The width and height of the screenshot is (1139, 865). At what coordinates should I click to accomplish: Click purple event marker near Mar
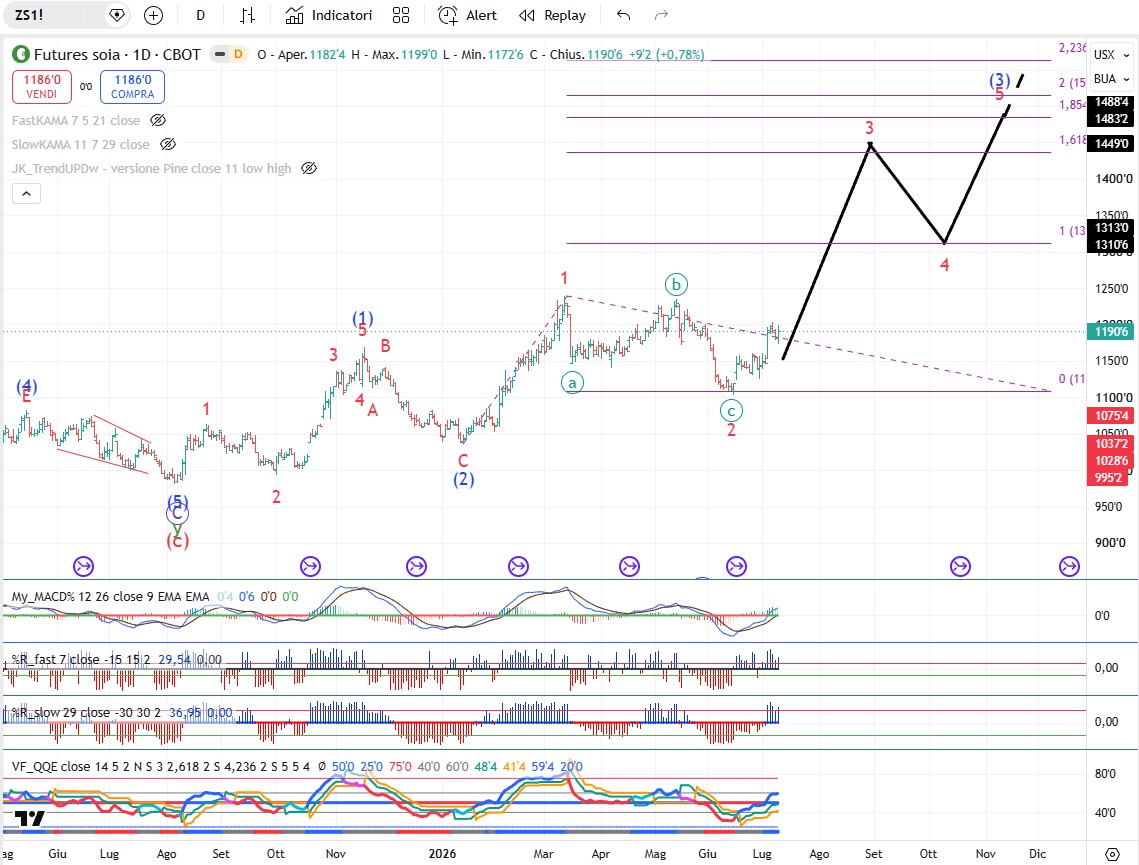tap(518, 566)
